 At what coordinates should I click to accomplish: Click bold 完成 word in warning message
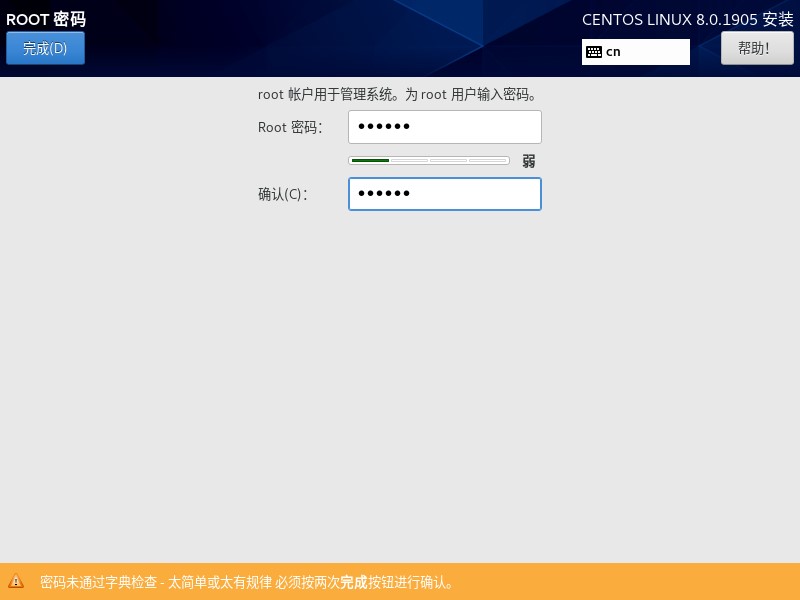354,582
